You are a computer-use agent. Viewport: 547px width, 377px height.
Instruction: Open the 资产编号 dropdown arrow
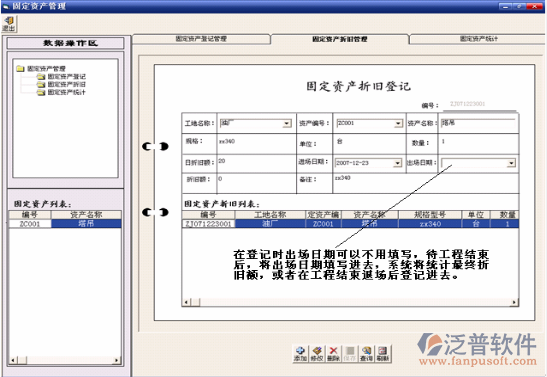pyautogui.click(x=398, y=123)
